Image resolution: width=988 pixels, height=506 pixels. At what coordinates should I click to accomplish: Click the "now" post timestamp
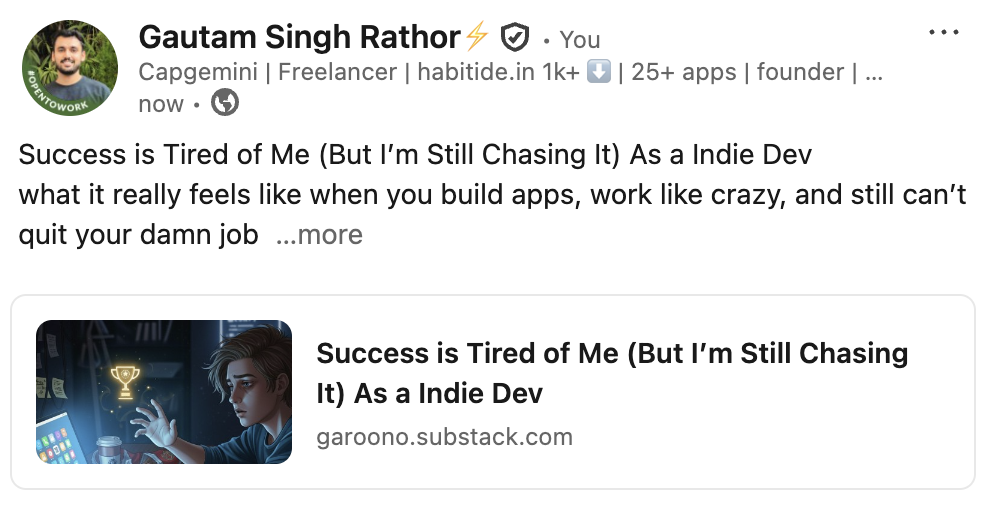160,104
